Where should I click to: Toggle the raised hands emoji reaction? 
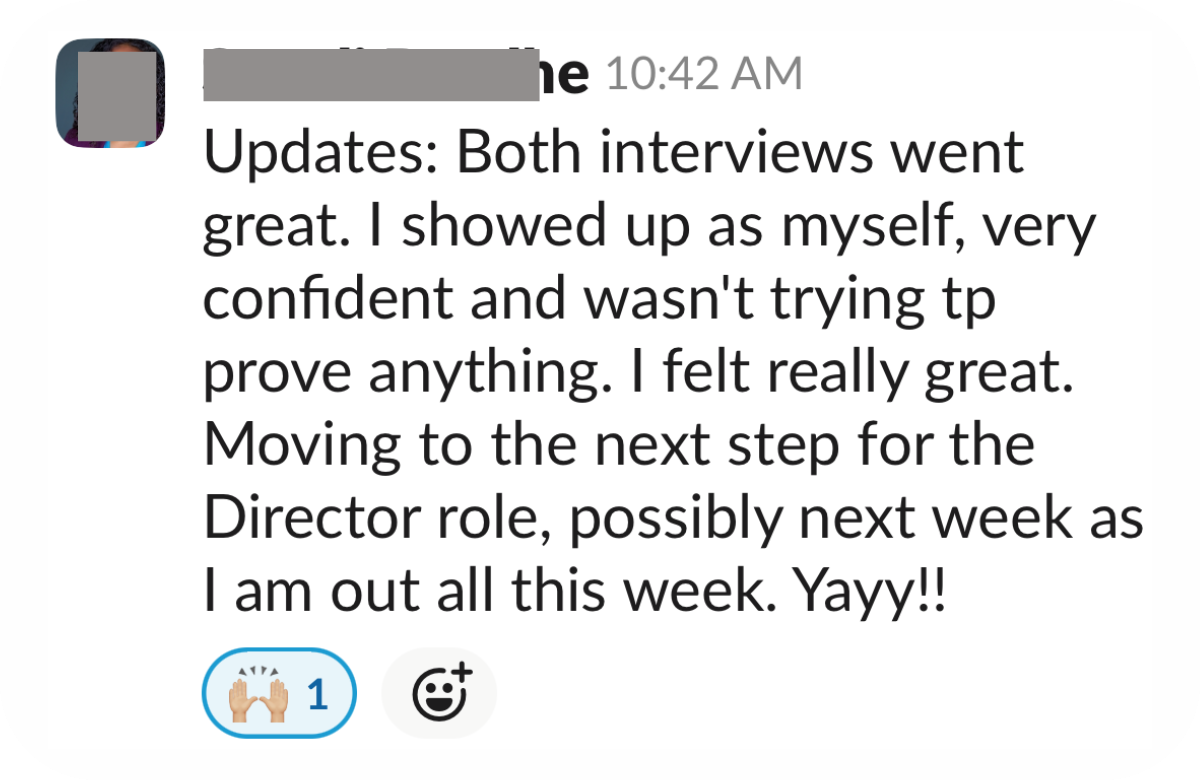279,693
